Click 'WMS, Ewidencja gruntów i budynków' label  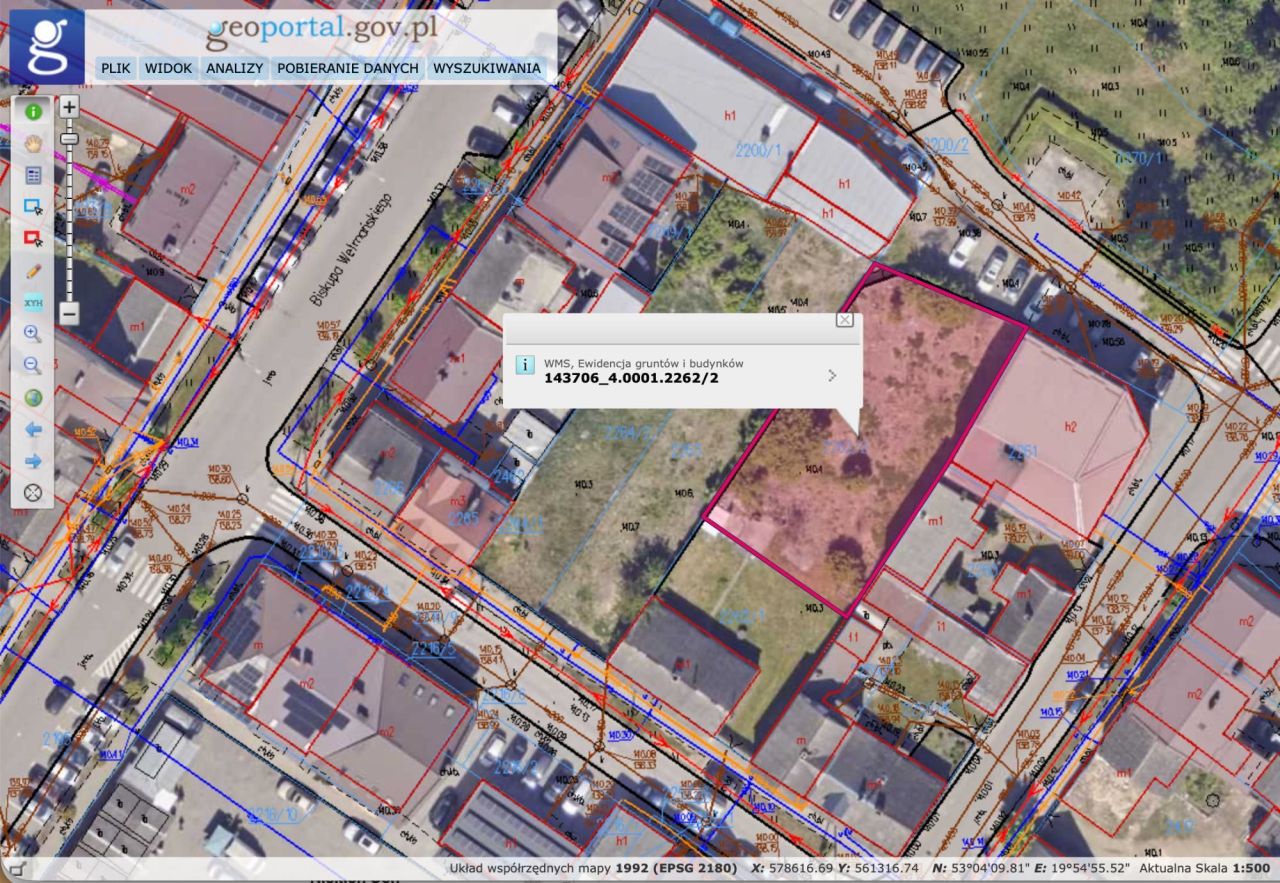coord(644,363)
